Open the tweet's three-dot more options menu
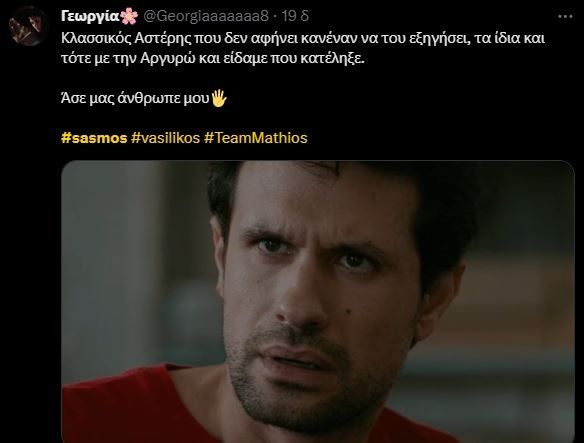The image size is (584, 443). 565,16
